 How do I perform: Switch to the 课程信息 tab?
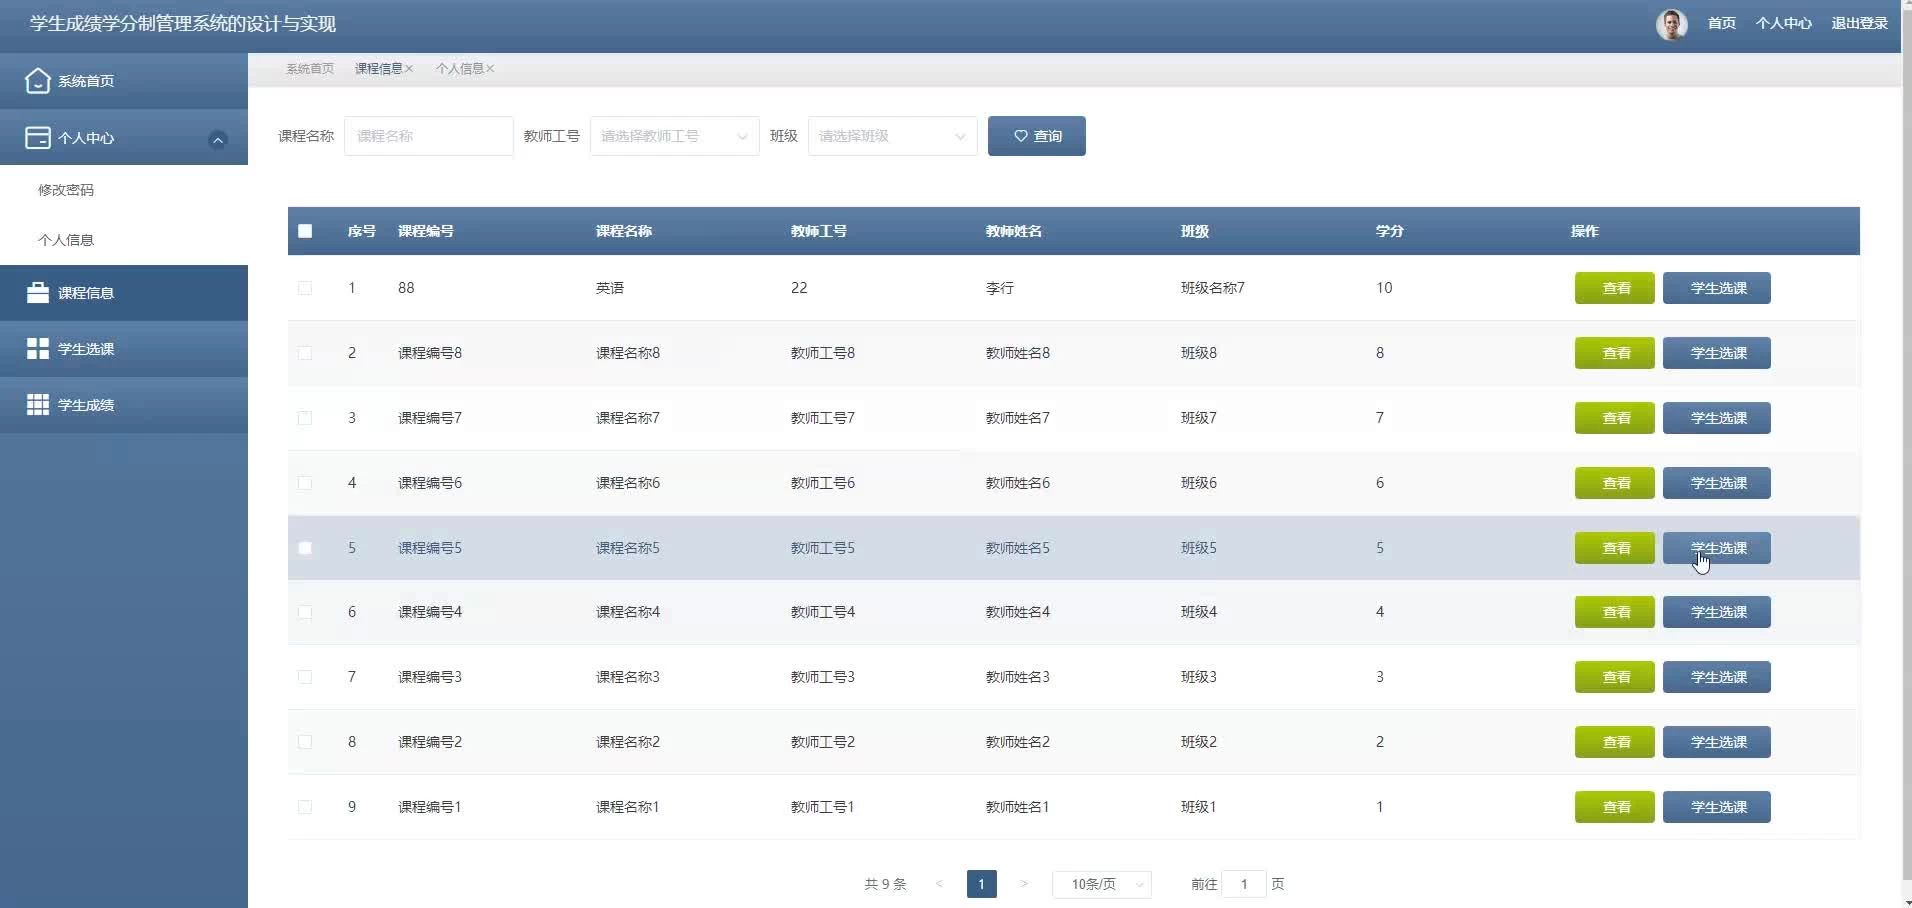(379, 69)
